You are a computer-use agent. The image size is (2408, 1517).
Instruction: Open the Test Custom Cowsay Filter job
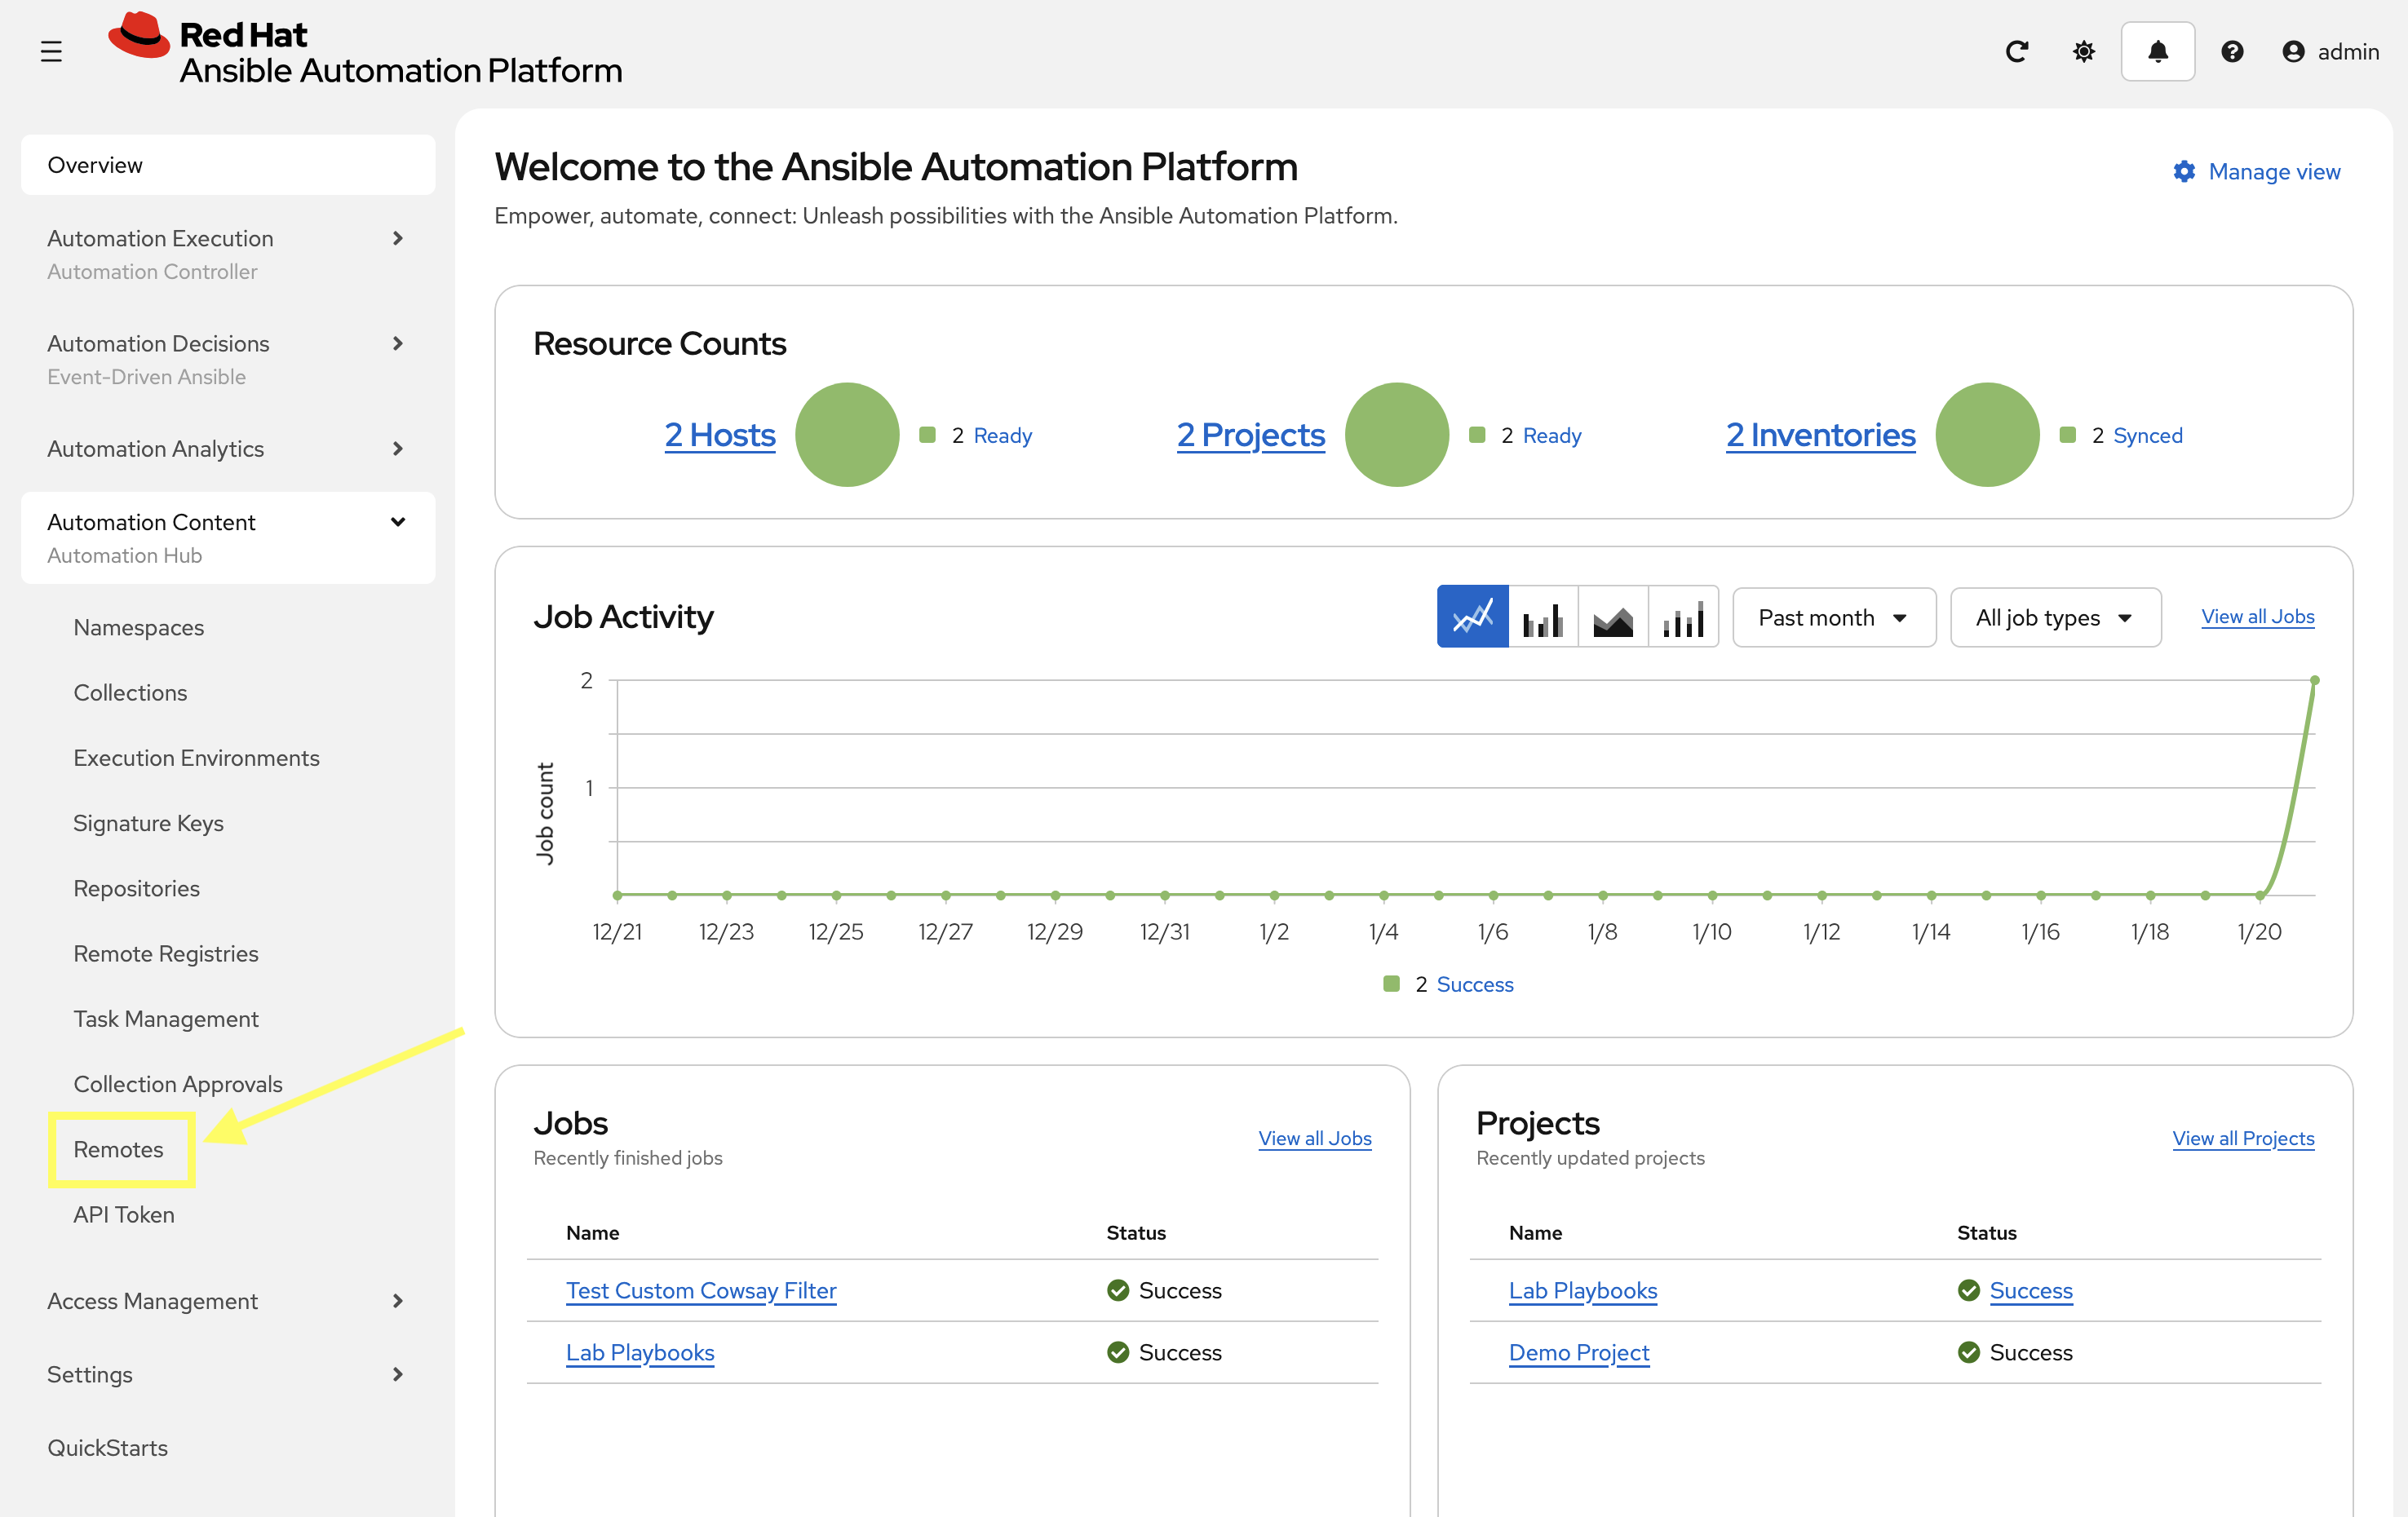[700, 1290]
